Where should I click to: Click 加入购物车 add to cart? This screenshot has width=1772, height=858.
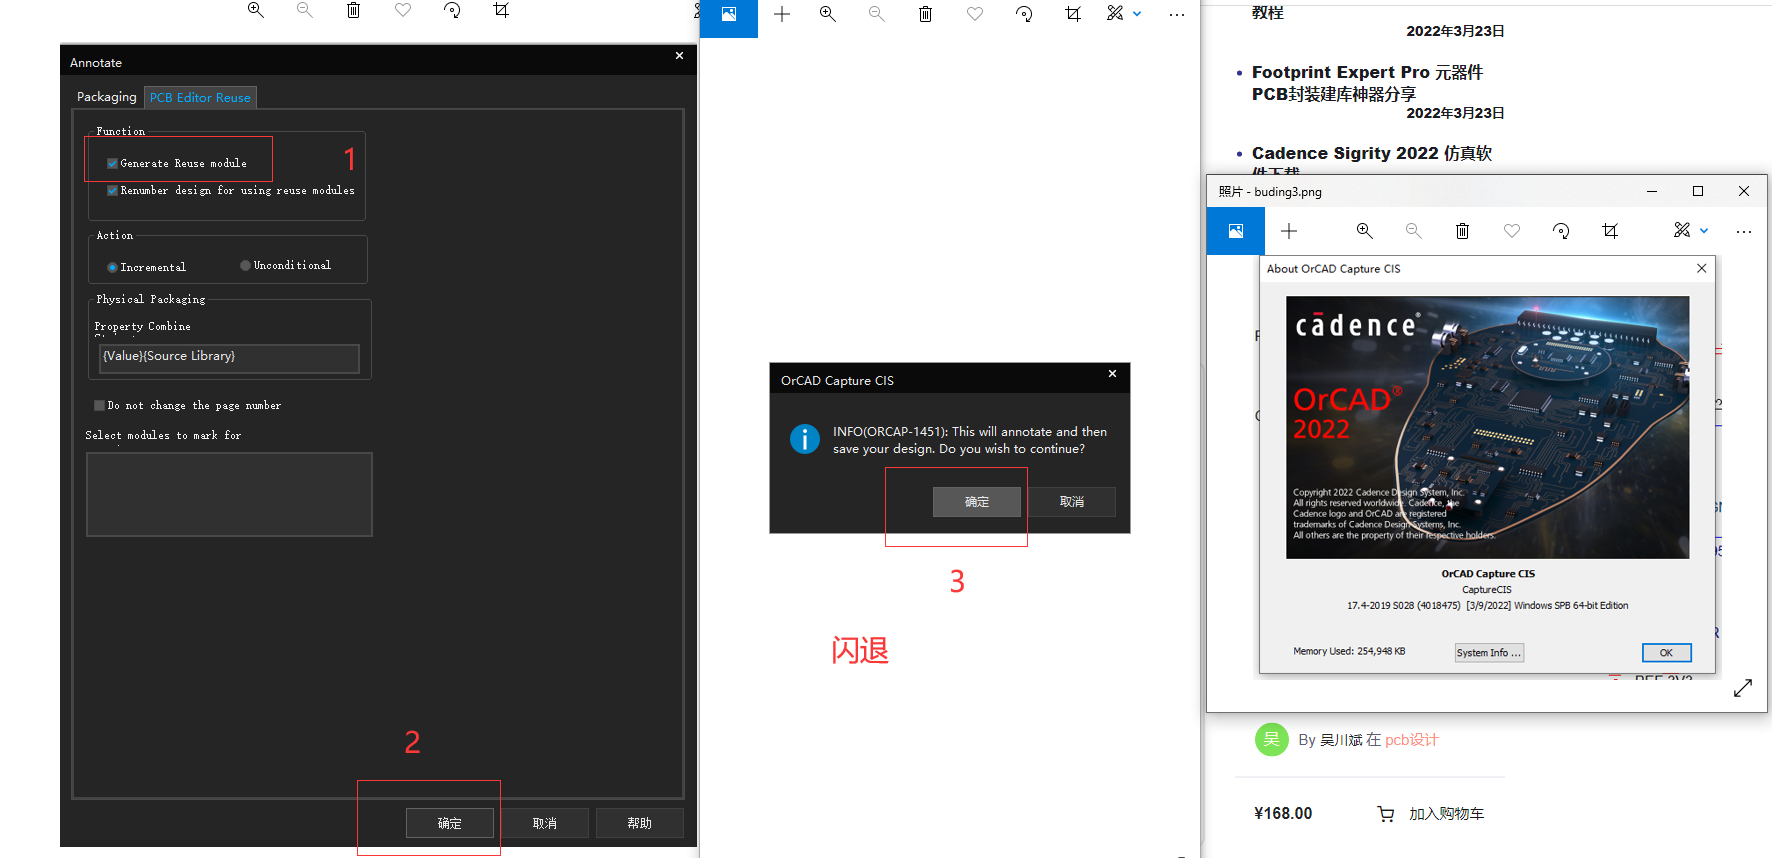coord(1446,814)
